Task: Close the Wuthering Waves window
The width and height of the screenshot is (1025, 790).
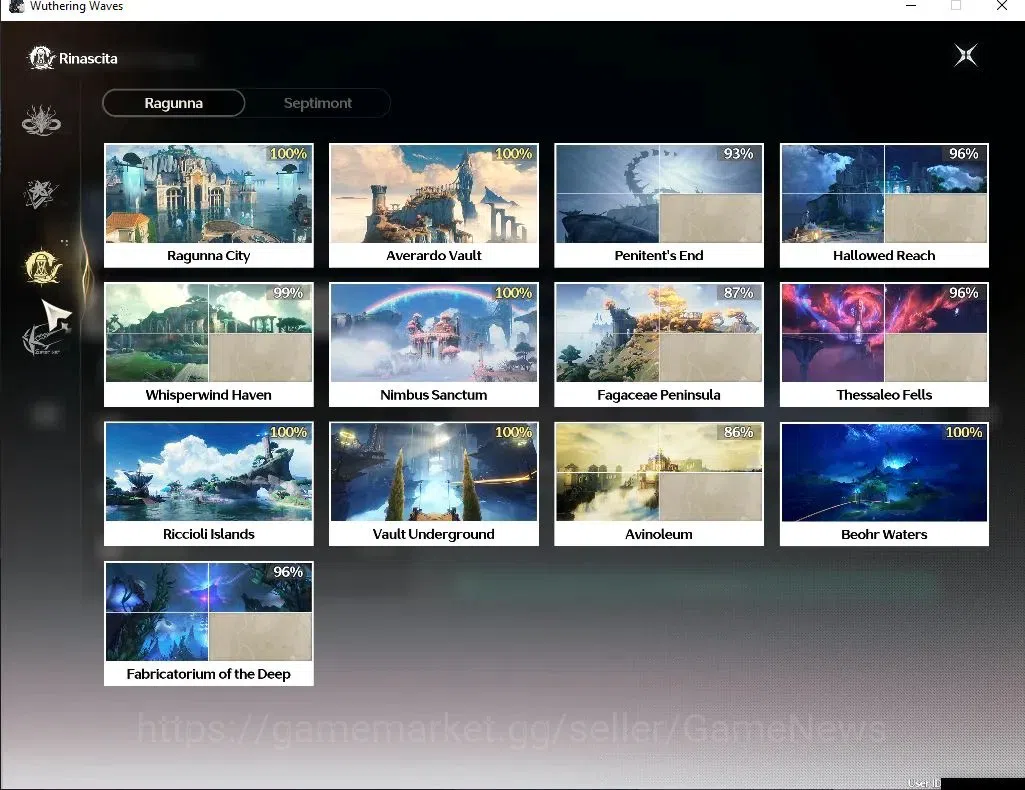Action: tap(1001, 6)
